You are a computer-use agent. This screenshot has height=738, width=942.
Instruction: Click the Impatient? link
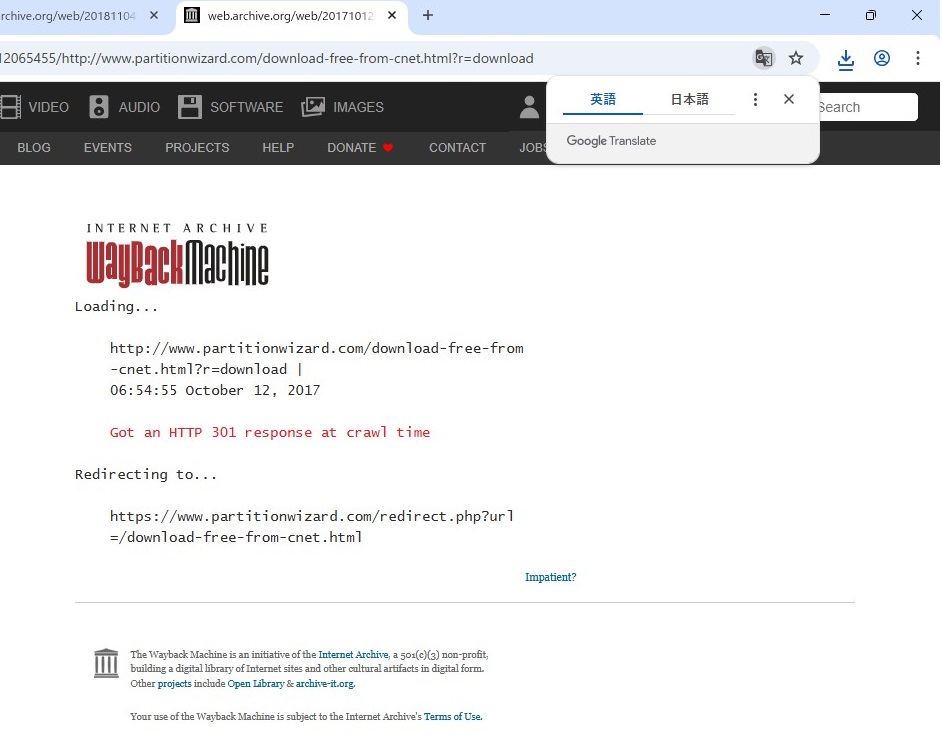(x=550, y=577)
